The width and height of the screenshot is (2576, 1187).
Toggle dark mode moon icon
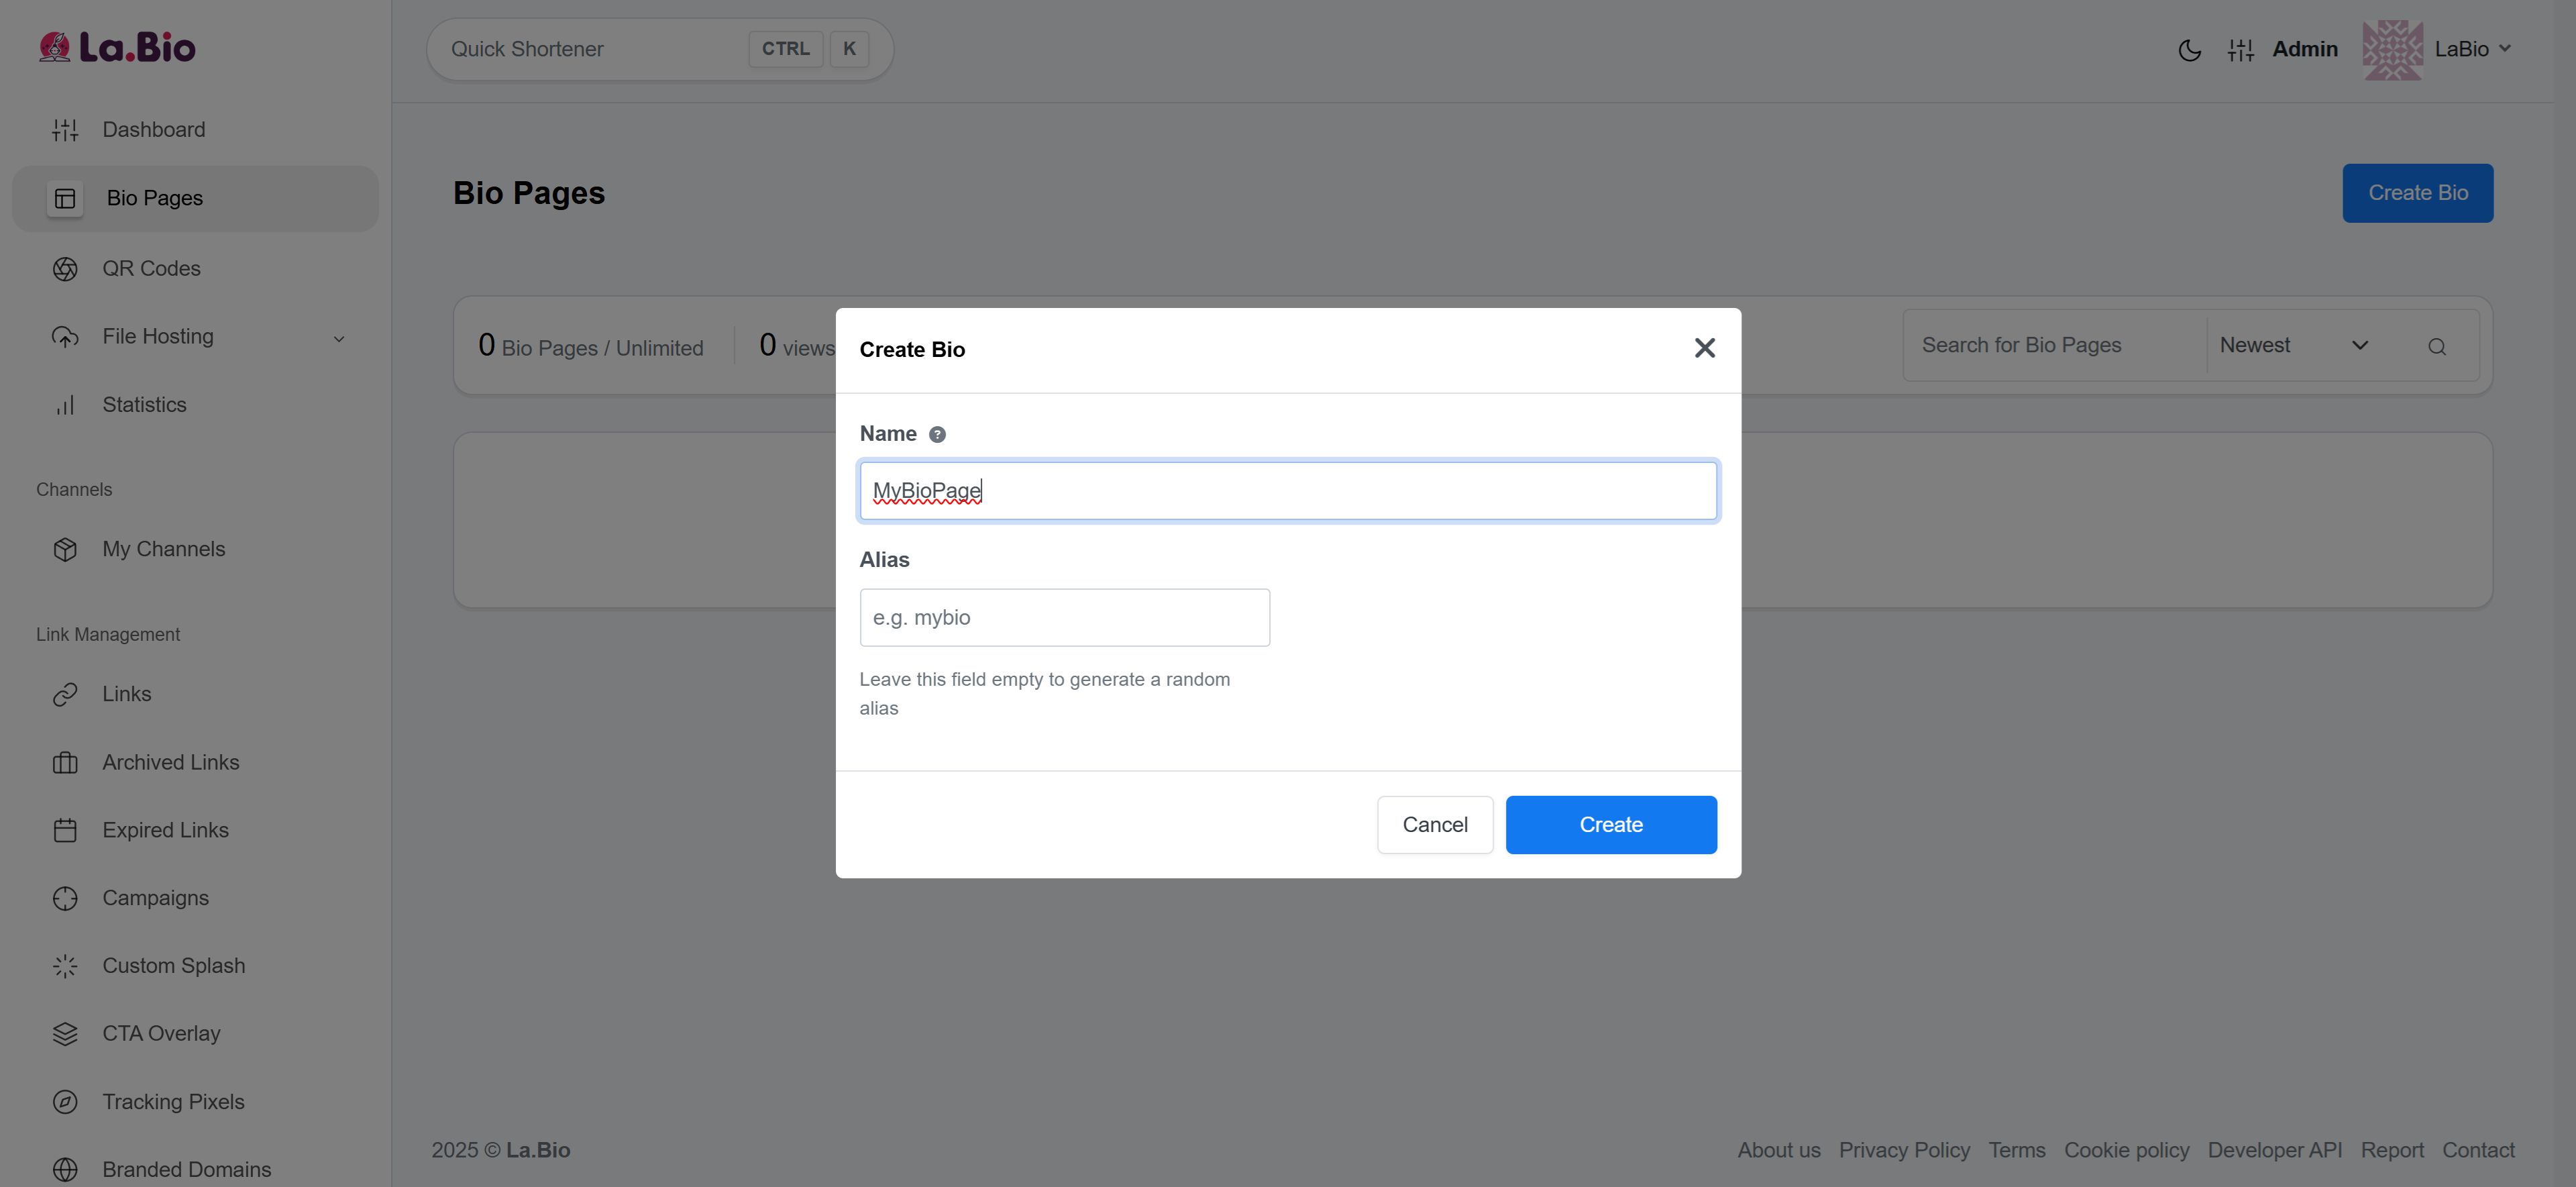(2189, 50)
